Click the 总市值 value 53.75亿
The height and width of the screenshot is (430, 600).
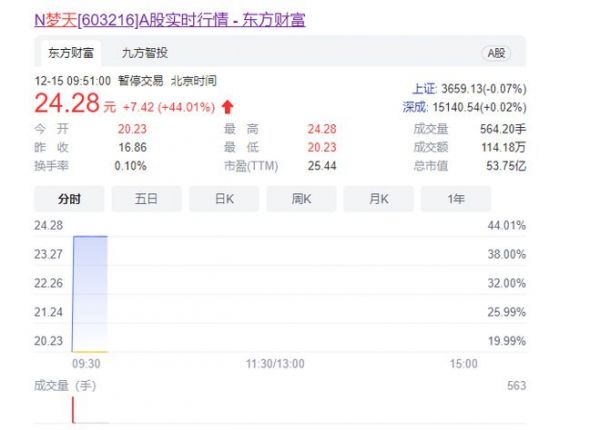[504, 165]
